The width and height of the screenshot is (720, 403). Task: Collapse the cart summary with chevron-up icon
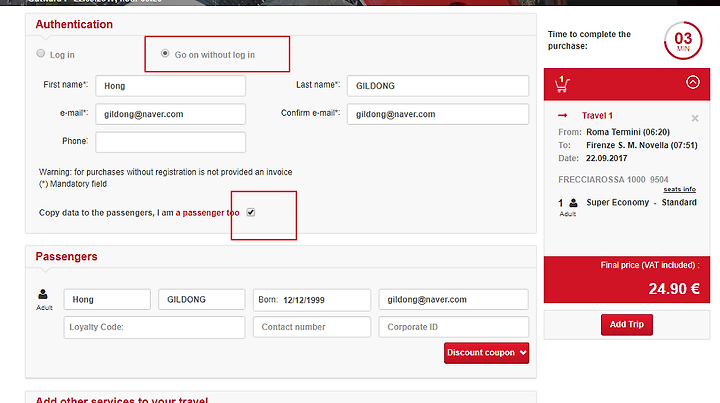coord(693,82)
